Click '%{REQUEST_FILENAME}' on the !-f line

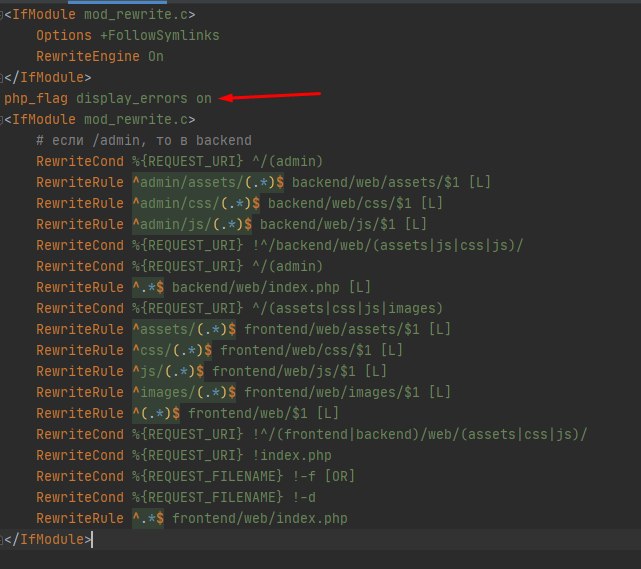pyautogui.click(x=207, y=476)
